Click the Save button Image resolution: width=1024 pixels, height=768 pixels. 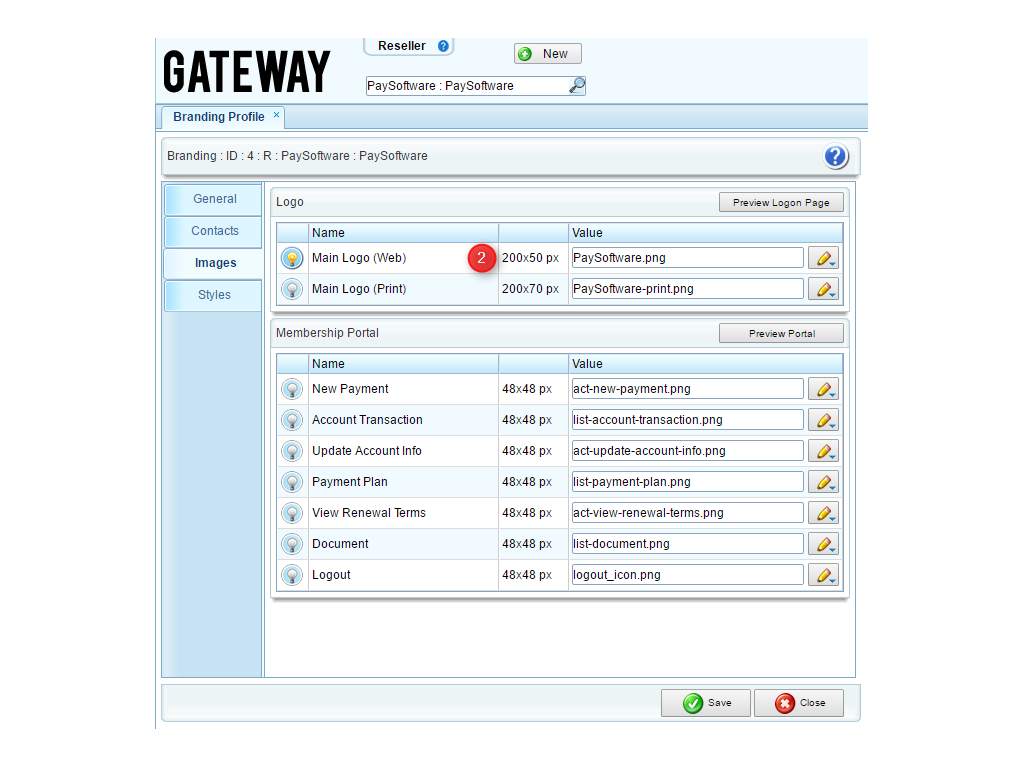705,703
